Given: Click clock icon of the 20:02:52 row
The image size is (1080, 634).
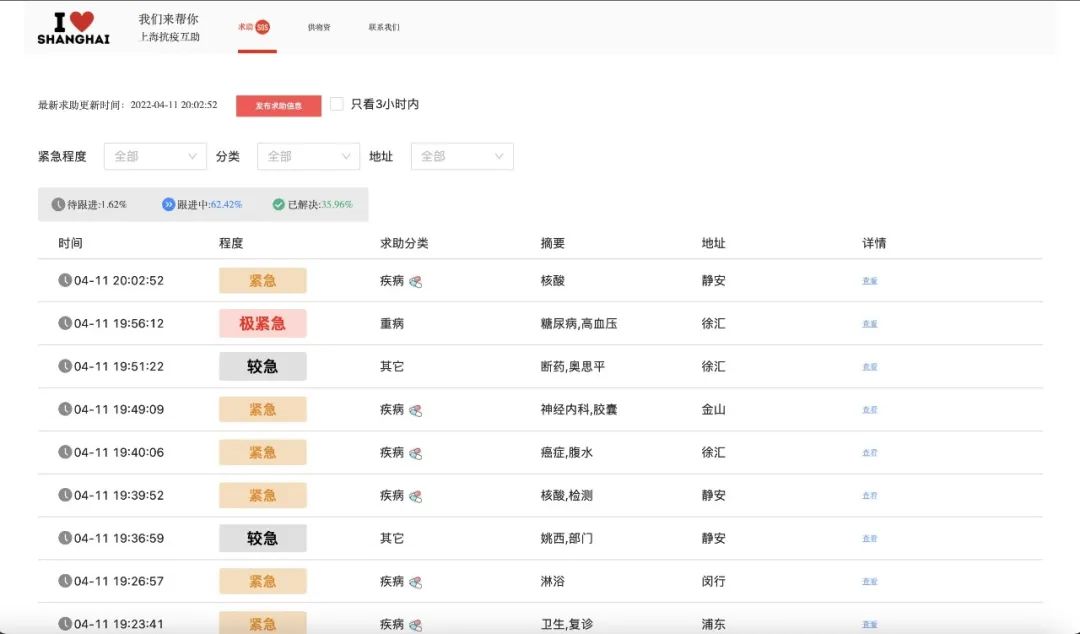Looking at the screenshot, I should coord(65,280).
